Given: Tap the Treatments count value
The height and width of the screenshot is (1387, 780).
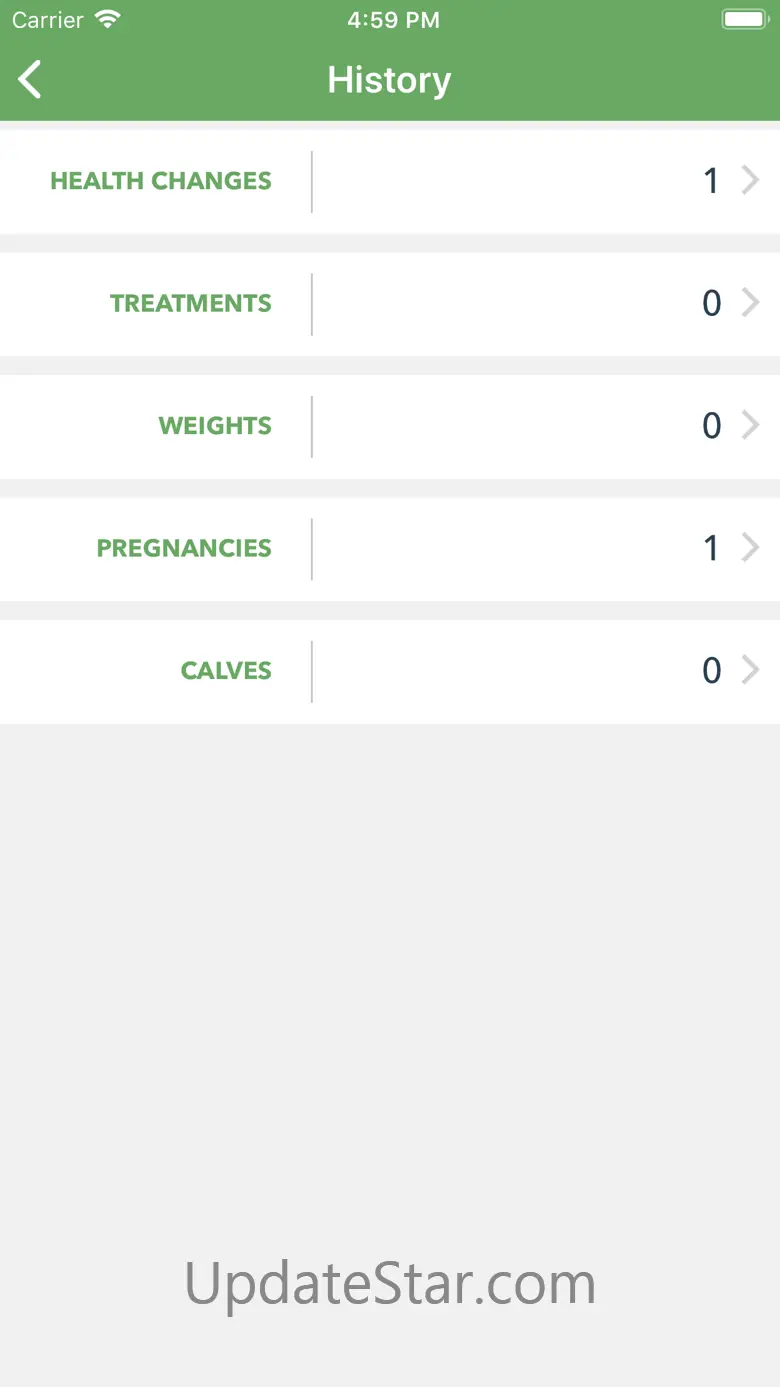Looking at the screenshot, I should (711, 303).
